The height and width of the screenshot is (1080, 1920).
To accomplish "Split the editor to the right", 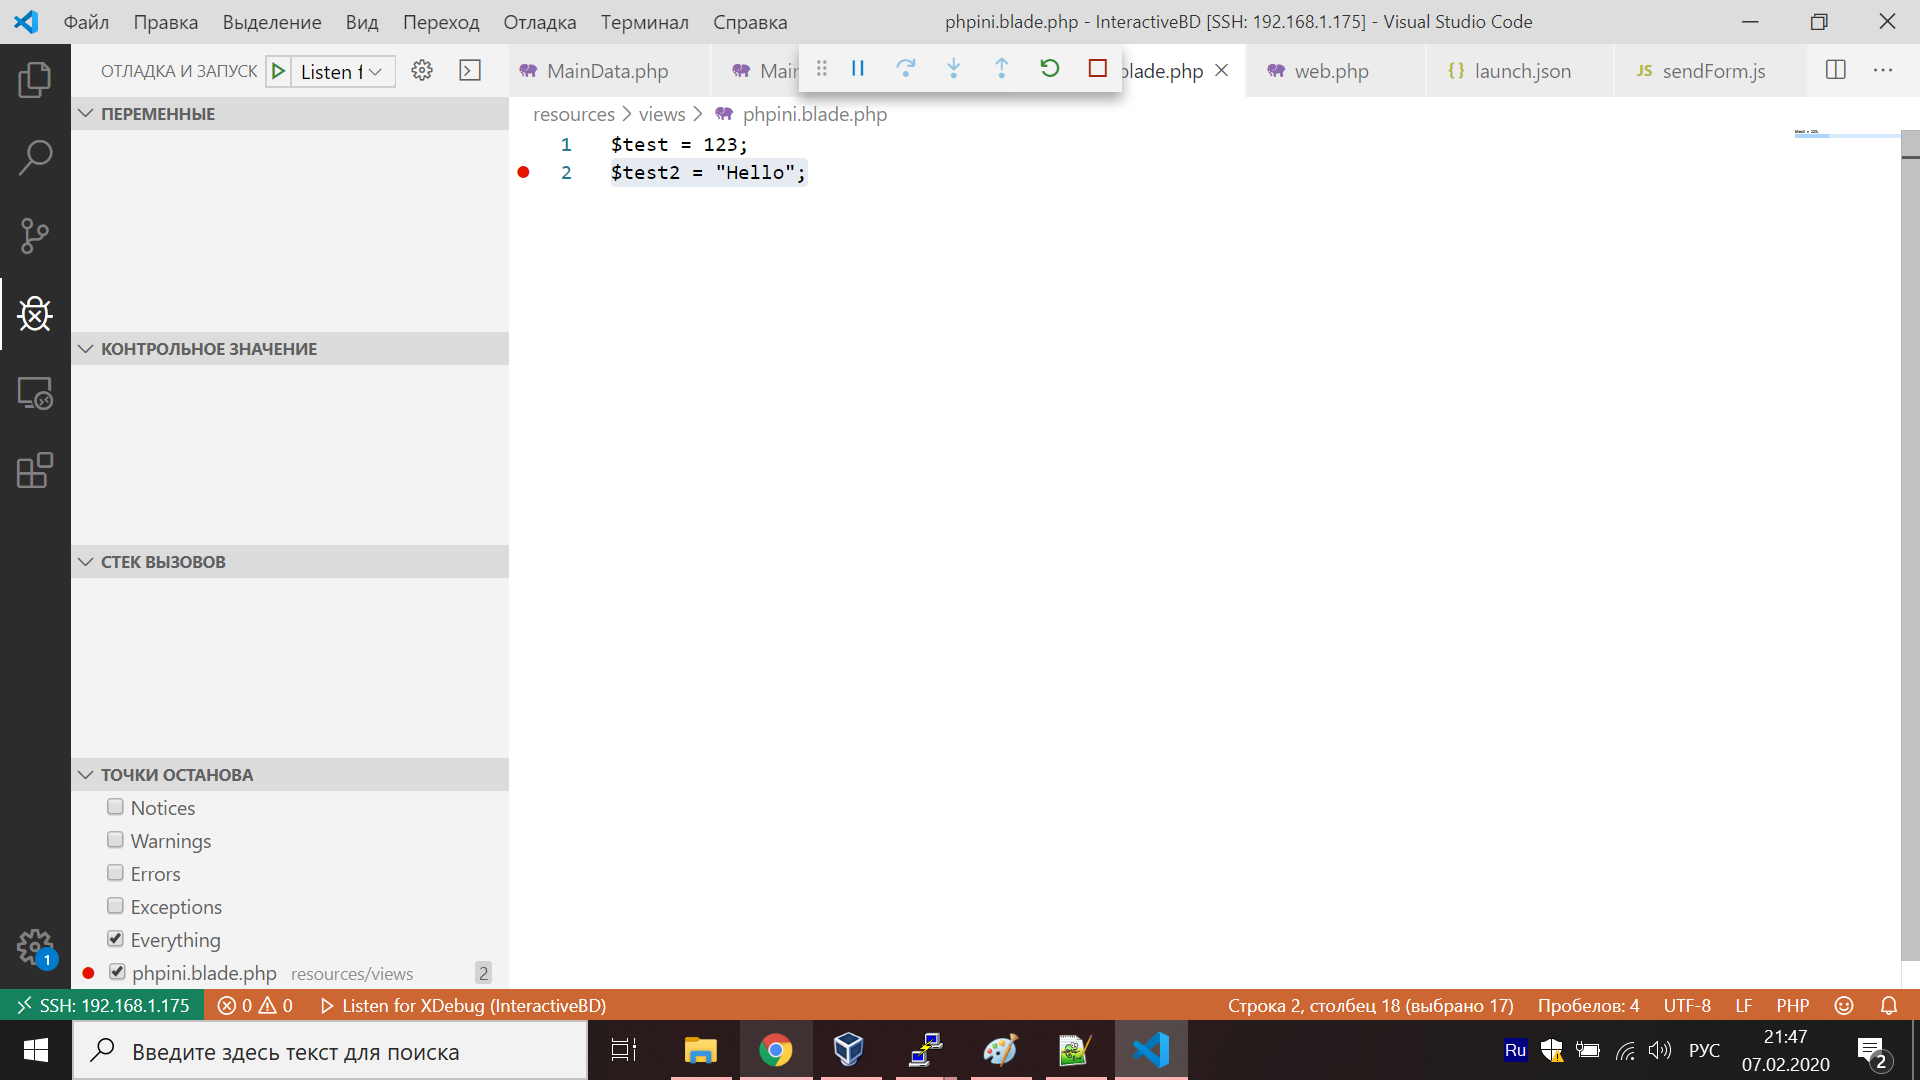I will click(x=1836, y=70).
